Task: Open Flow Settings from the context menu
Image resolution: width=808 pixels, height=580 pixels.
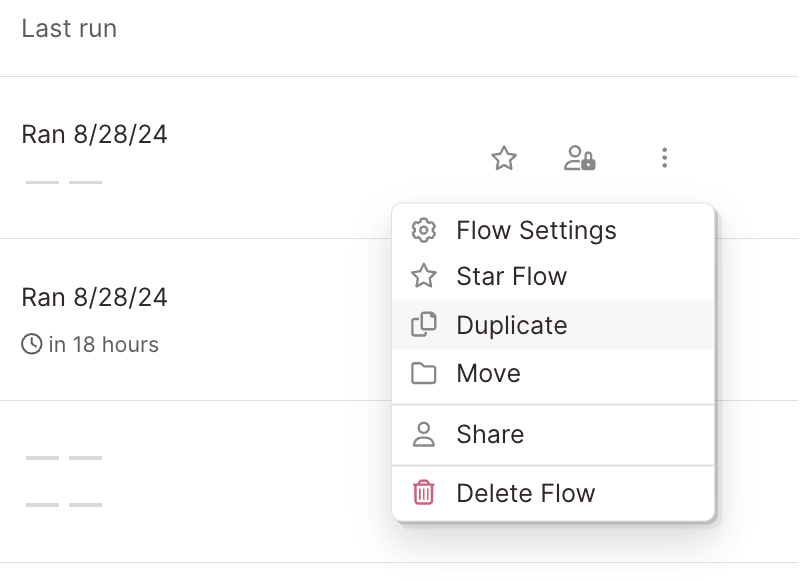Action: tap(536, 231)
